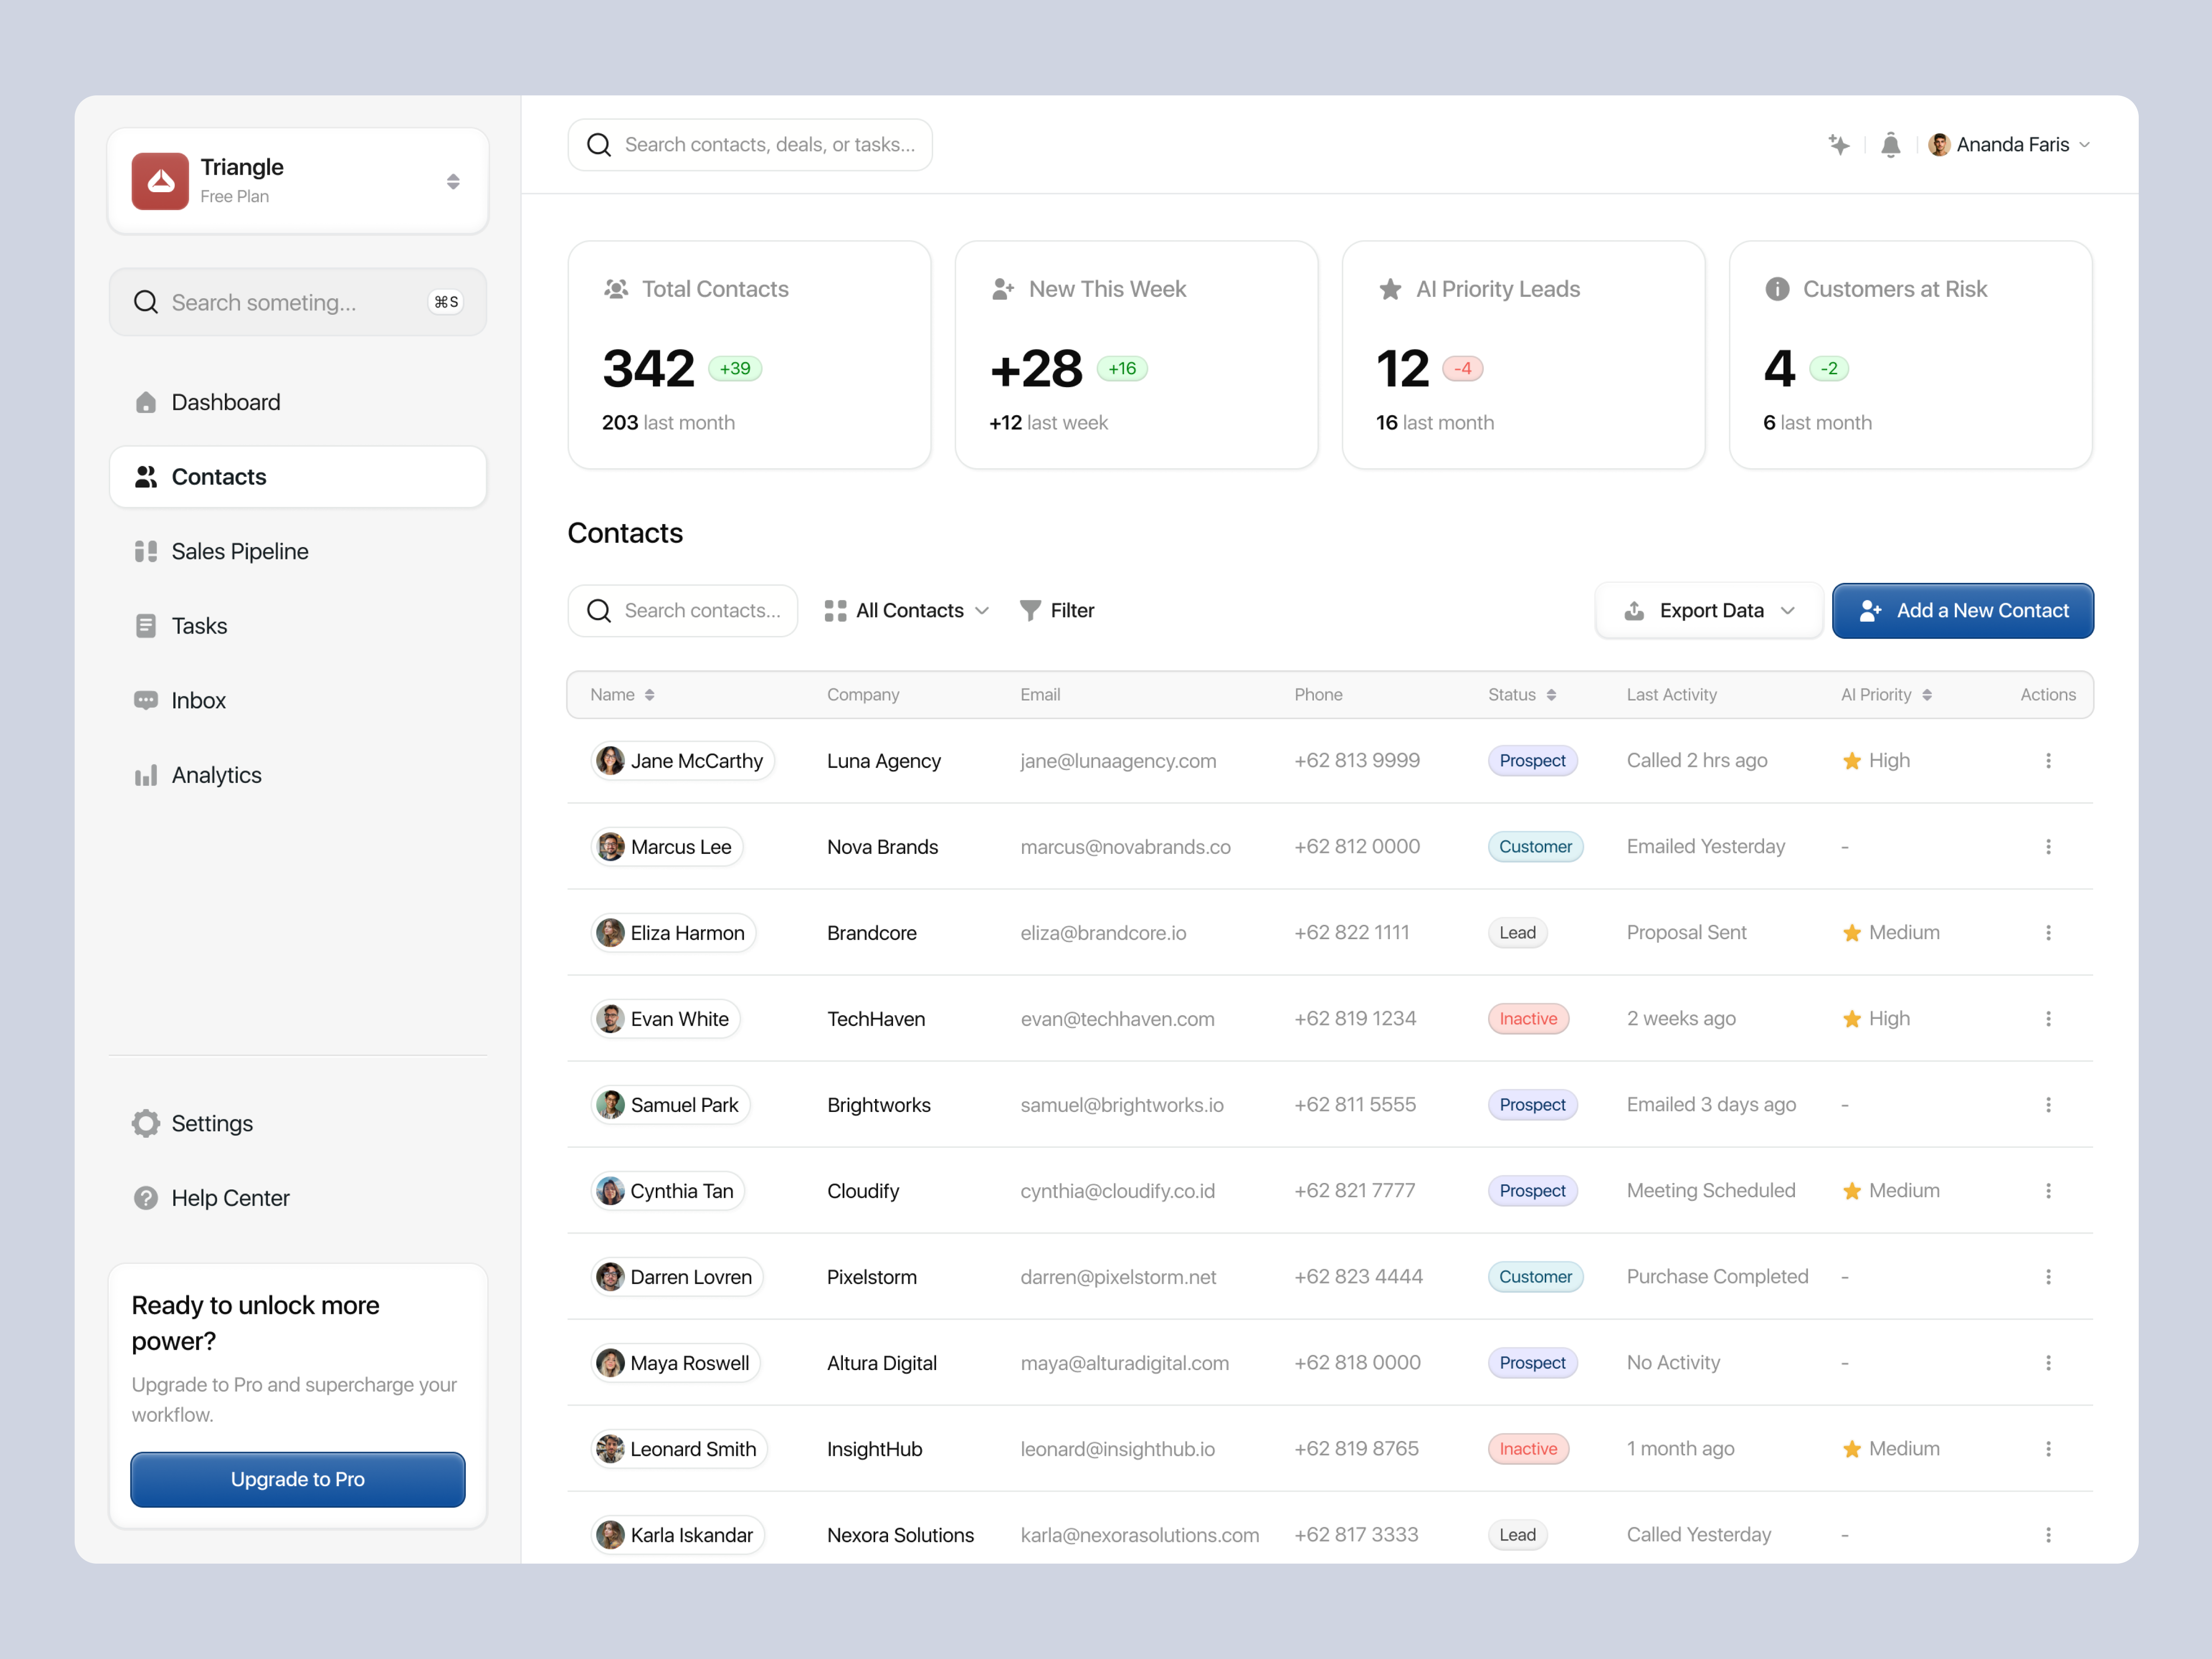Open the Inbox icon

pos(146,700)
